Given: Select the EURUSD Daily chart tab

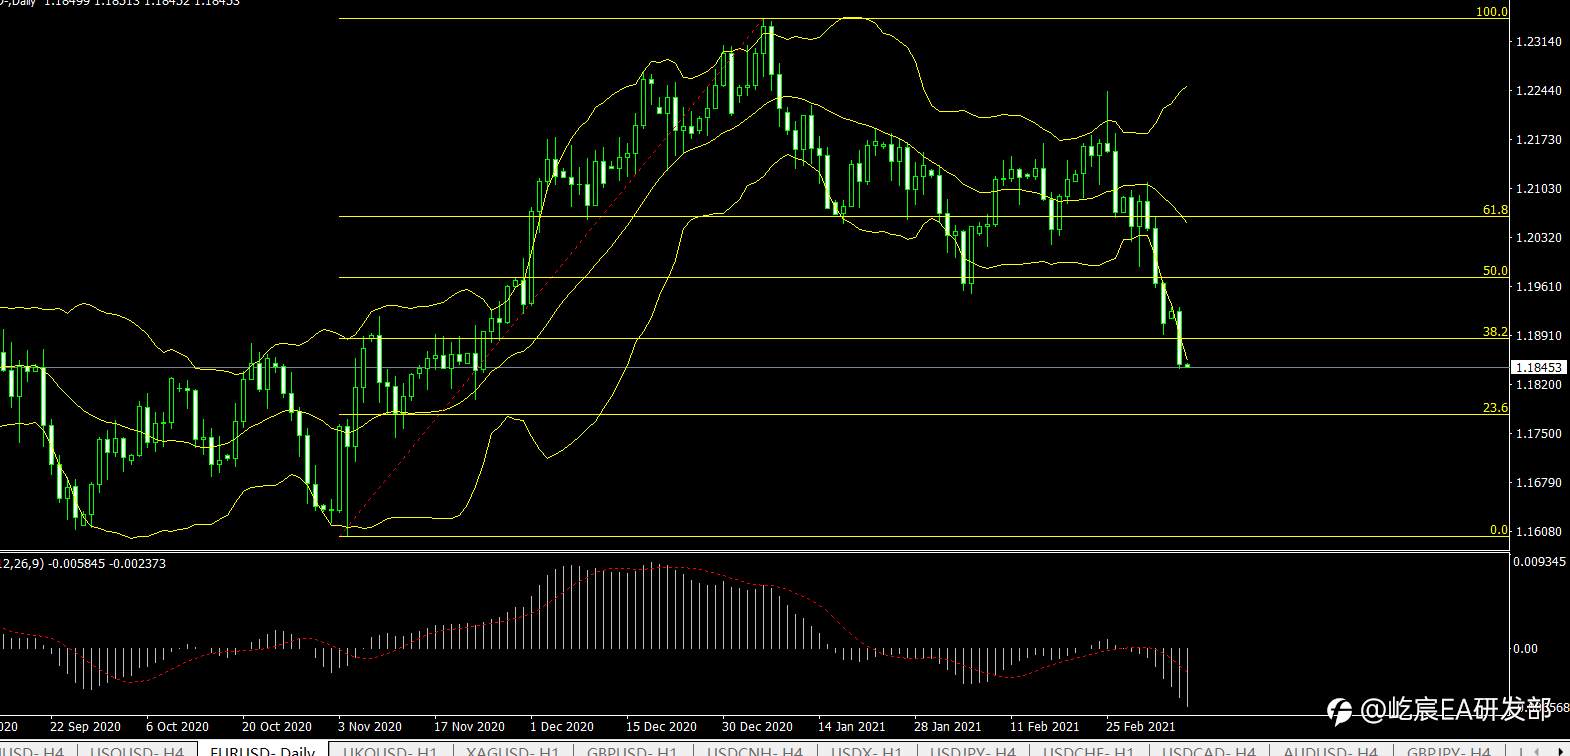Looking at the screenshot, I should pos(263,750).
